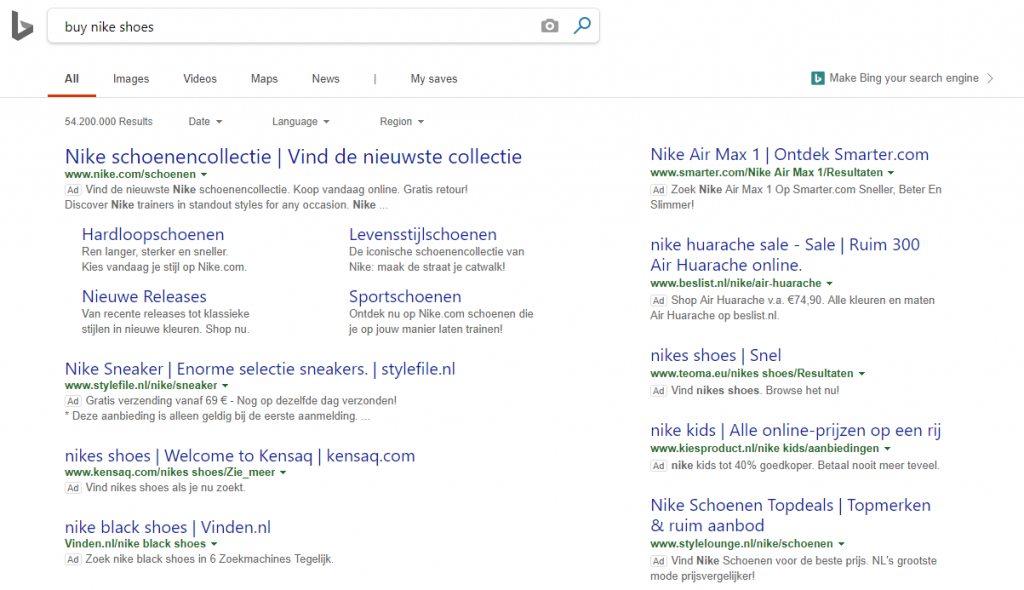Open My saves
The height and width of the screenshot is (590, 1024).
coord(433,79)
